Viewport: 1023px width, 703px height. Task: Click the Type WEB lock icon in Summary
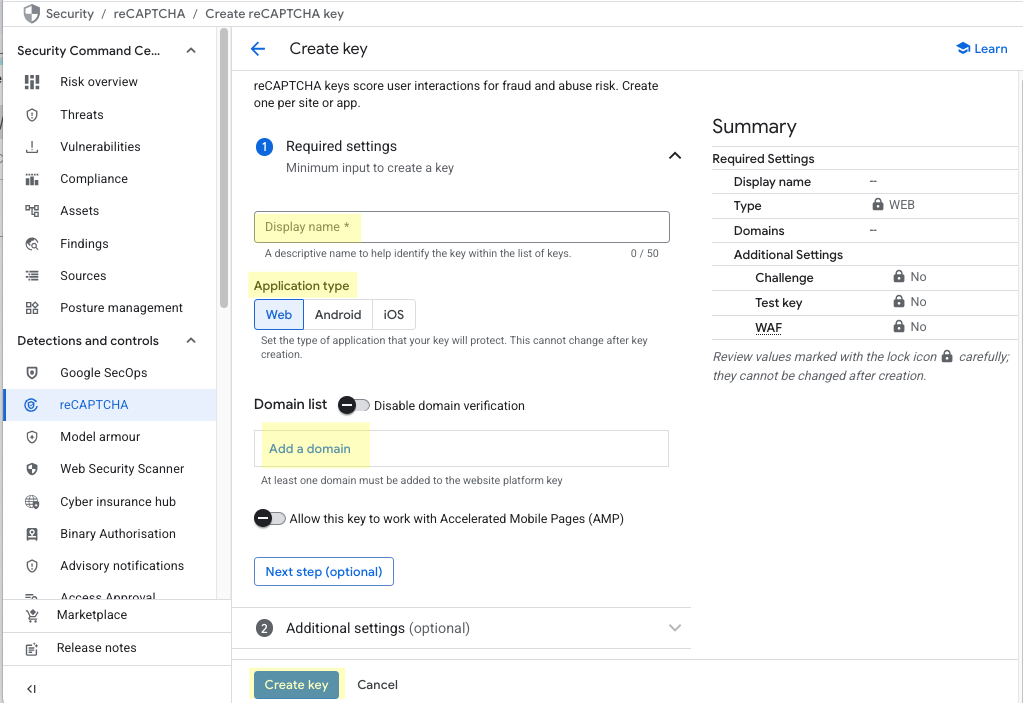coord(878,204)
